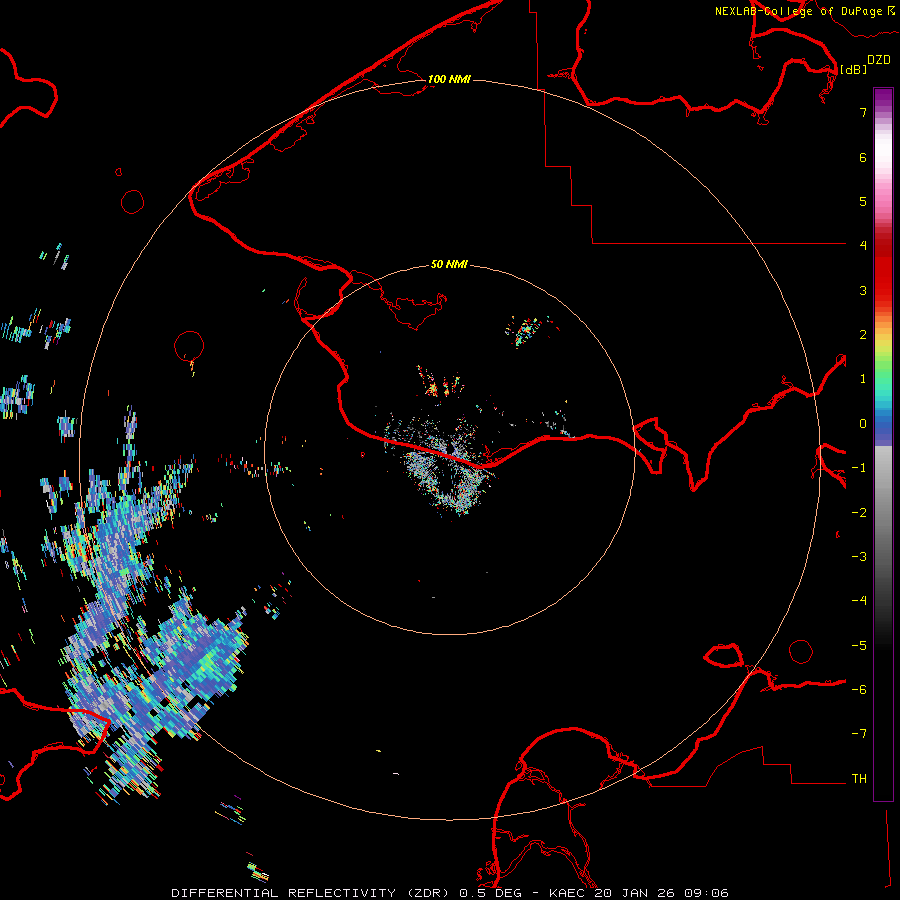Image resolution: width=900 pixels, height=900 pixels.
Task: Click the color scale value -5
Action: [859, 646]
